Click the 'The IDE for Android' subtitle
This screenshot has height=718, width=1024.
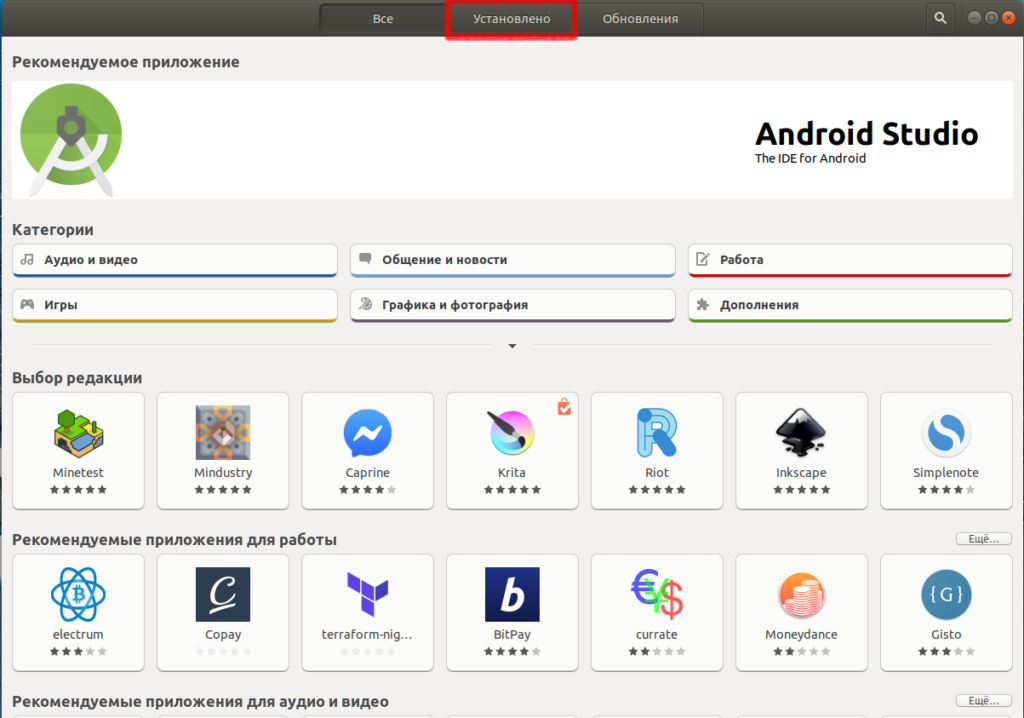pos(810,158)
